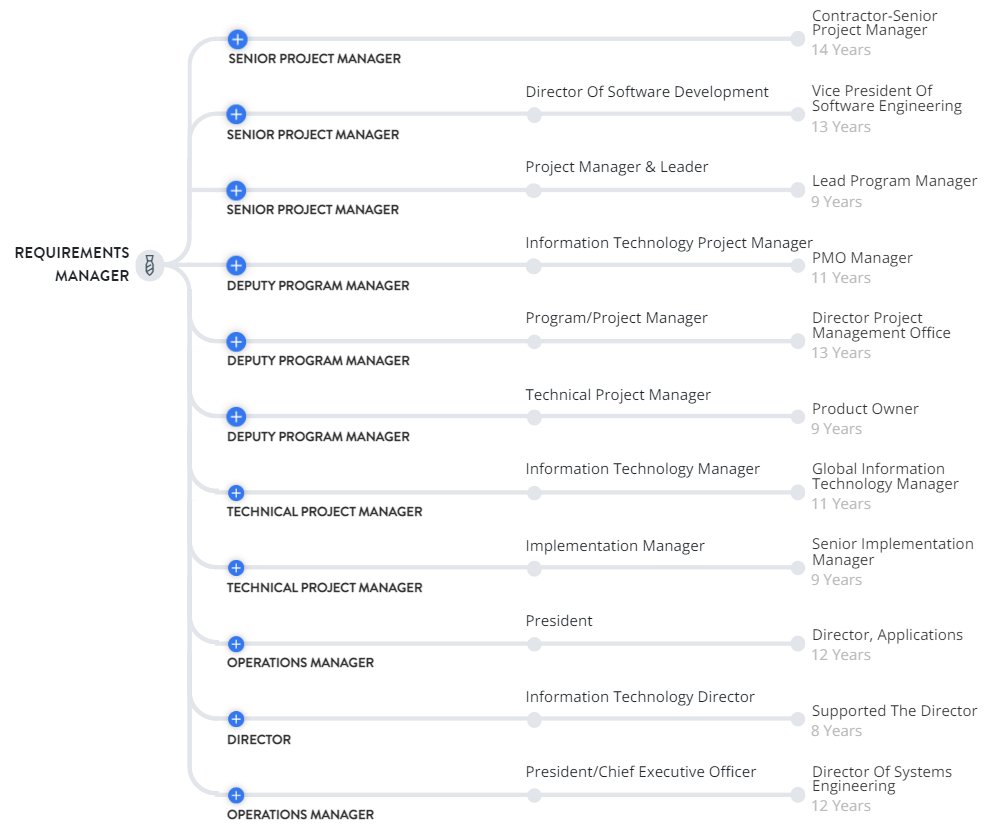1005x832 pixels.
Task: Click plus icon for Deputy Program Manager to PMO Manager
Action: (236, 265)
